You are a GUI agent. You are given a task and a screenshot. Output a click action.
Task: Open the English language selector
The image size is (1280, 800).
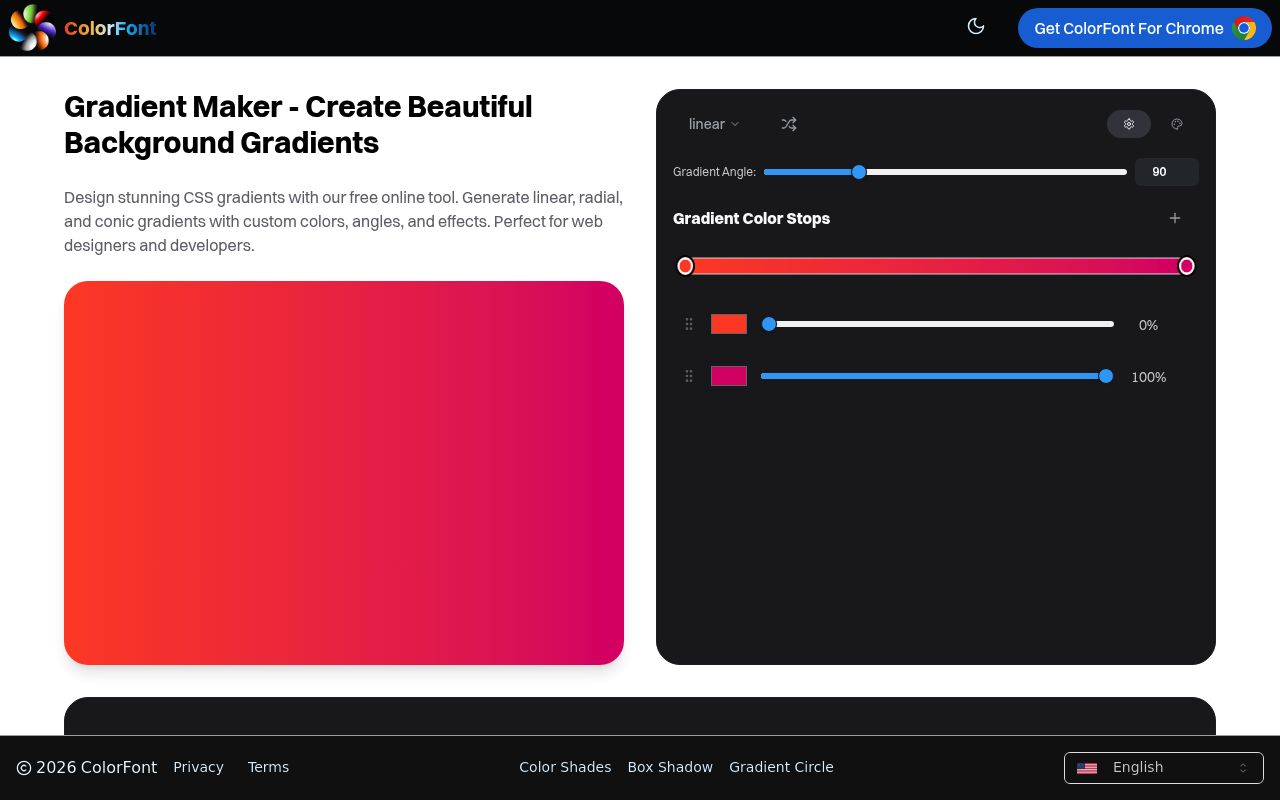[1163, 767]
